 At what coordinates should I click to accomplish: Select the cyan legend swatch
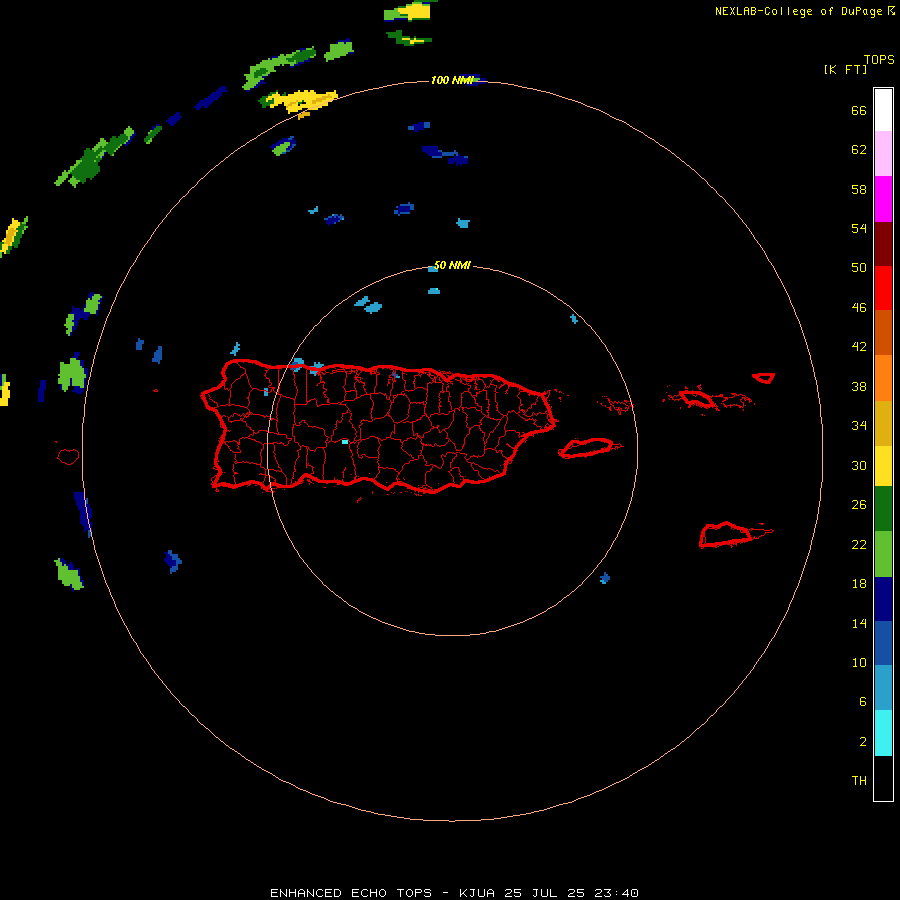(x=883, y=733)
